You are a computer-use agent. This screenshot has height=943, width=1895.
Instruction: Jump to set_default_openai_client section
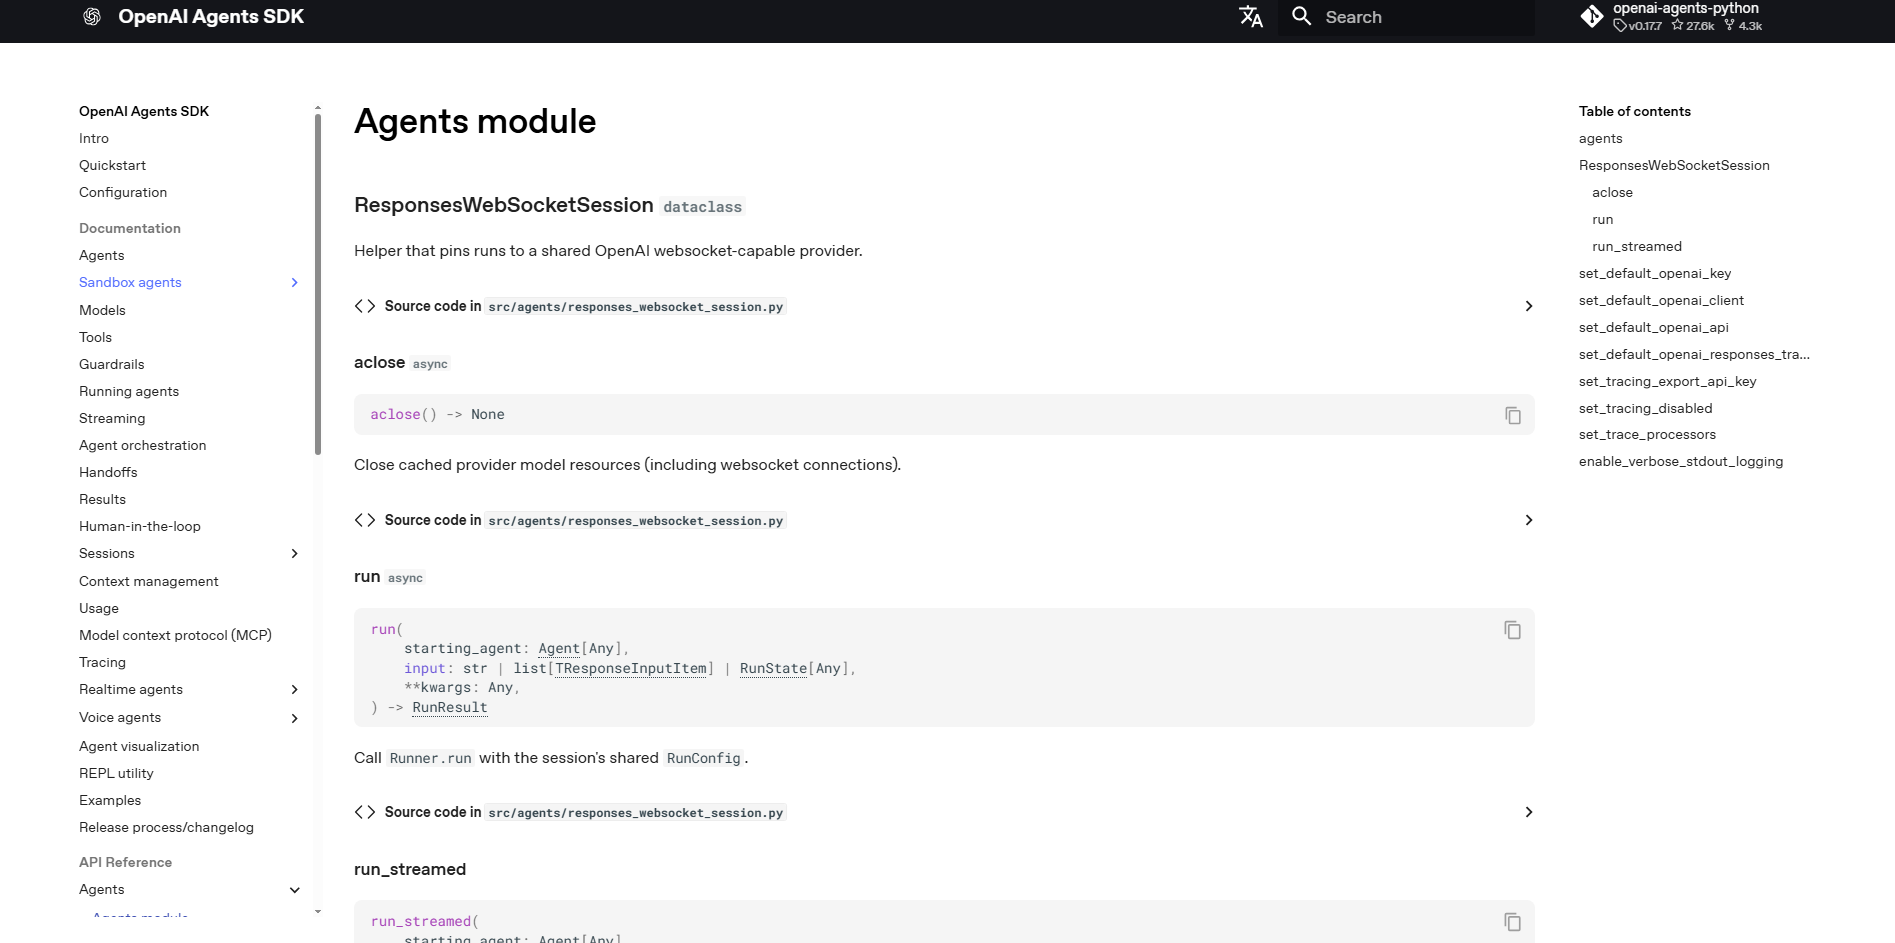[x=1661, y=301]
